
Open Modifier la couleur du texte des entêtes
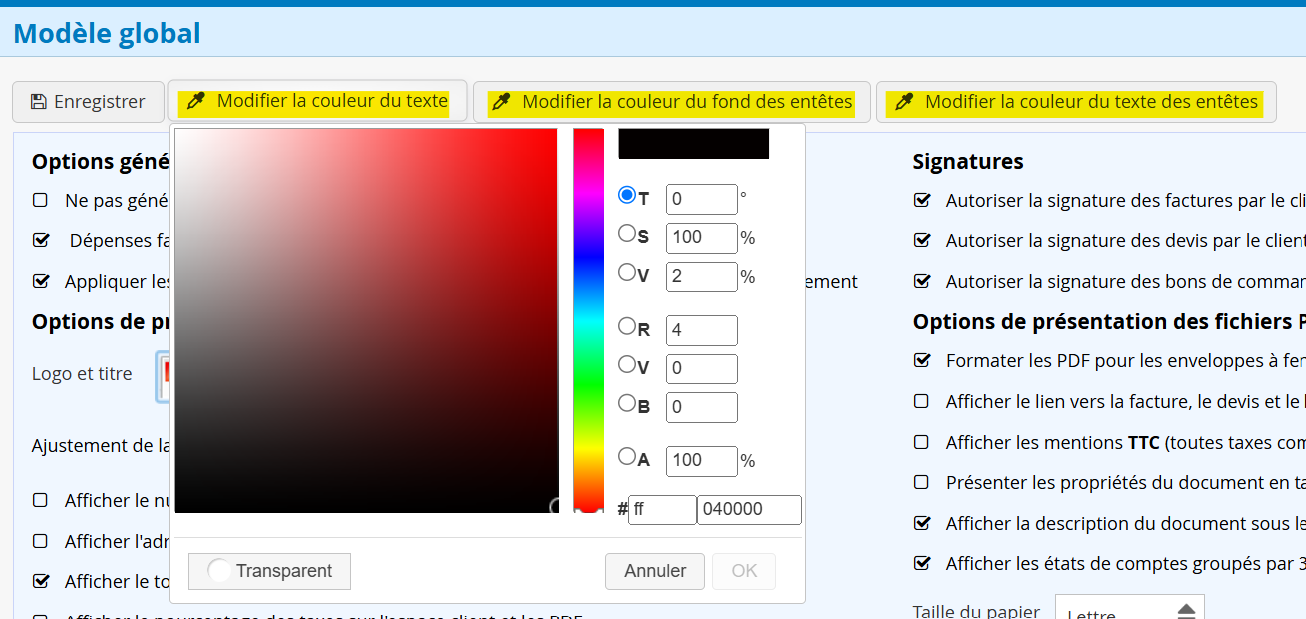(1076, 102)
